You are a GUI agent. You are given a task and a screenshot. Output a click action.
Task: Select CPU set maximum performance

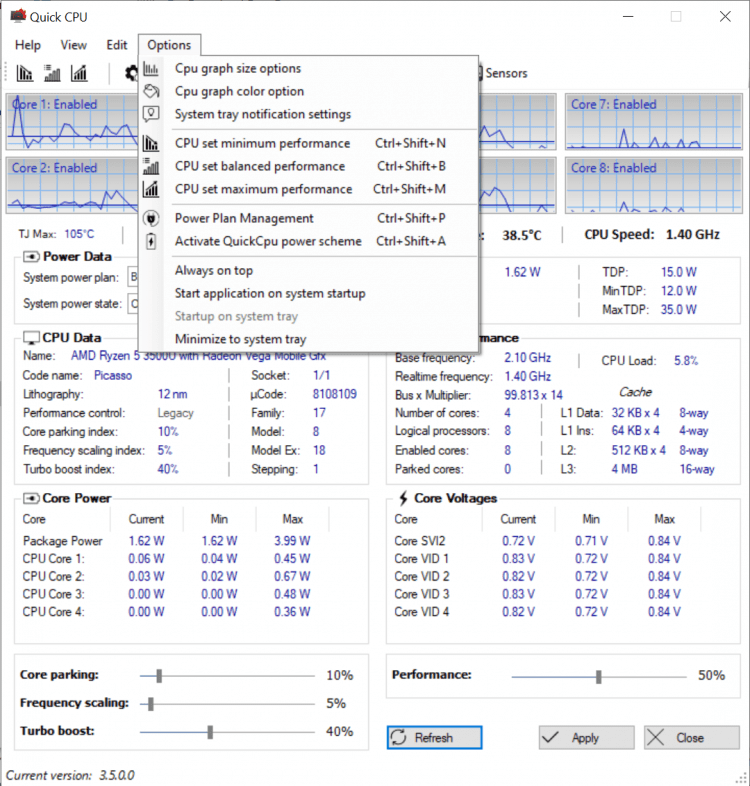pyautogui.click(x=263, y=189)
